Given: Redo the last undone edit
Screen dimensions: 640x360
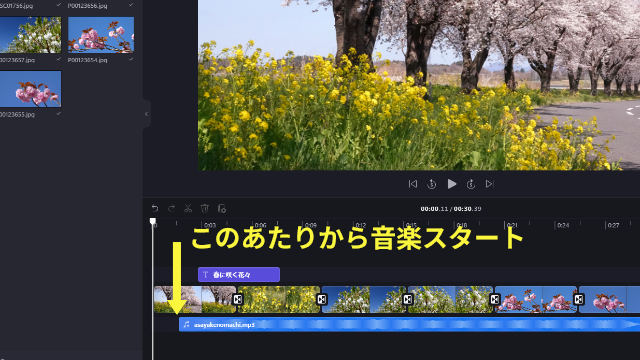Looking at the screenshot, I should pyautogui.click(x=171, y=209).
